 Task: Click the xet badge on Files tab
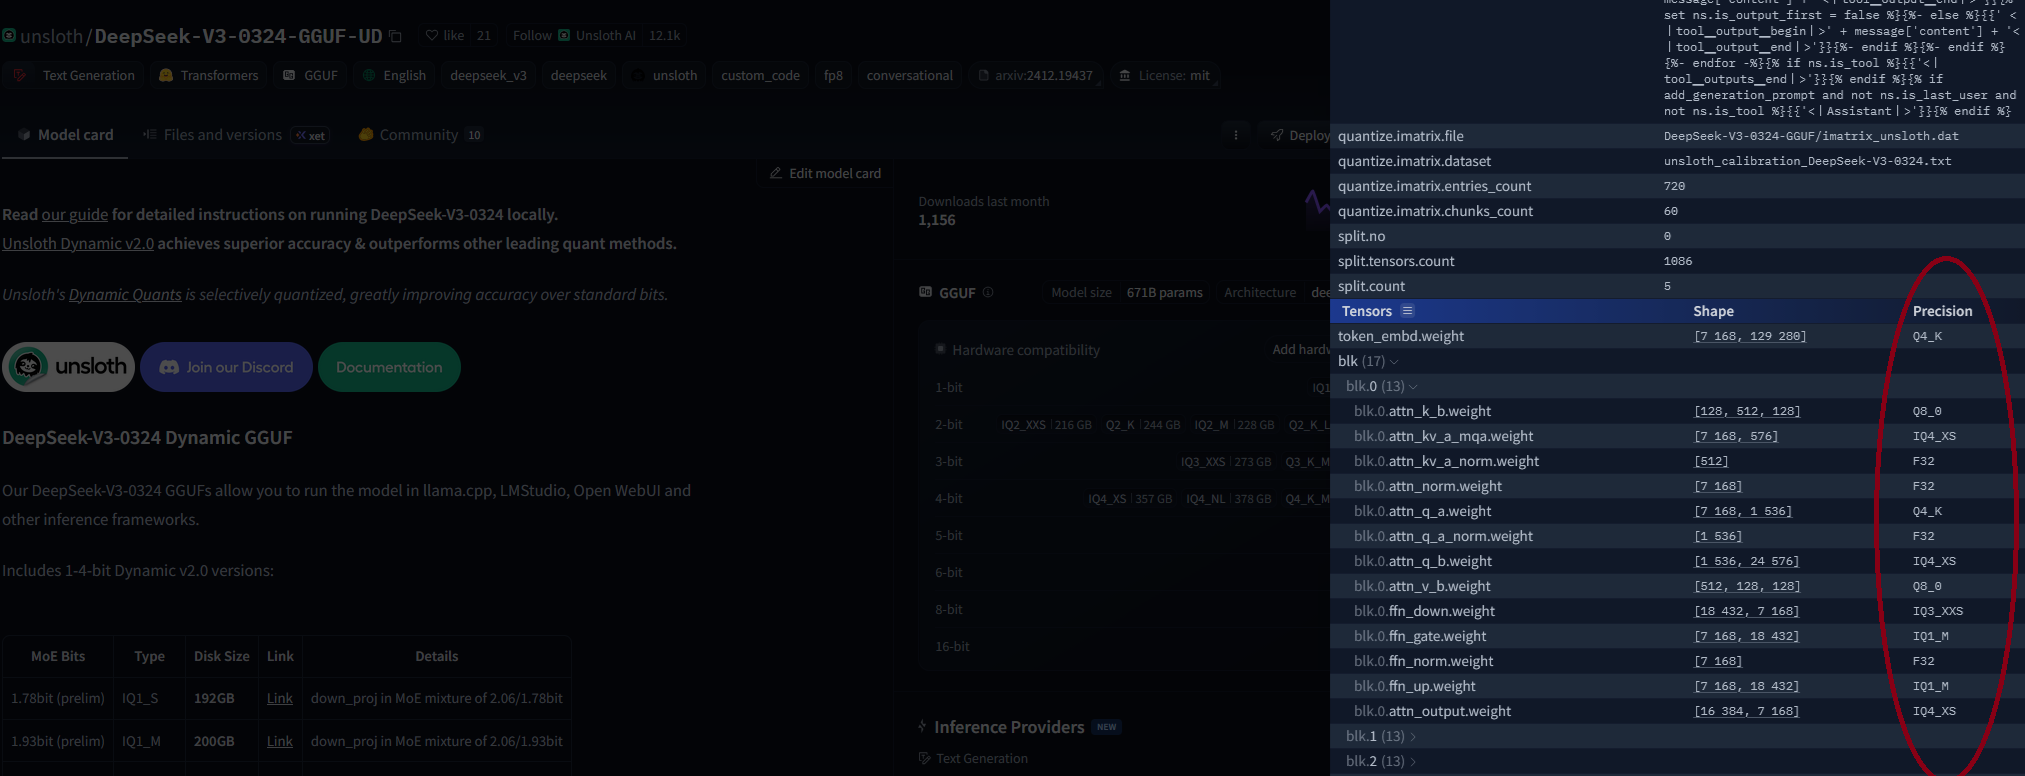(310, 135)
